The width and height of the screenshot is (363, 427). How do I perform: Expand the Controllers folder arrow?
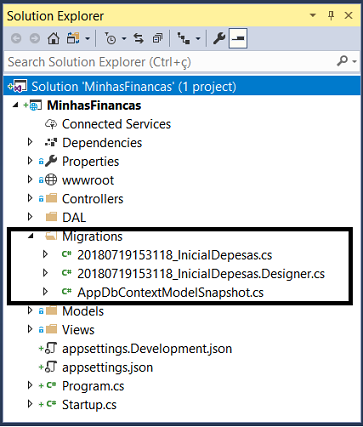pyautogui.click(x=30, y=198)
